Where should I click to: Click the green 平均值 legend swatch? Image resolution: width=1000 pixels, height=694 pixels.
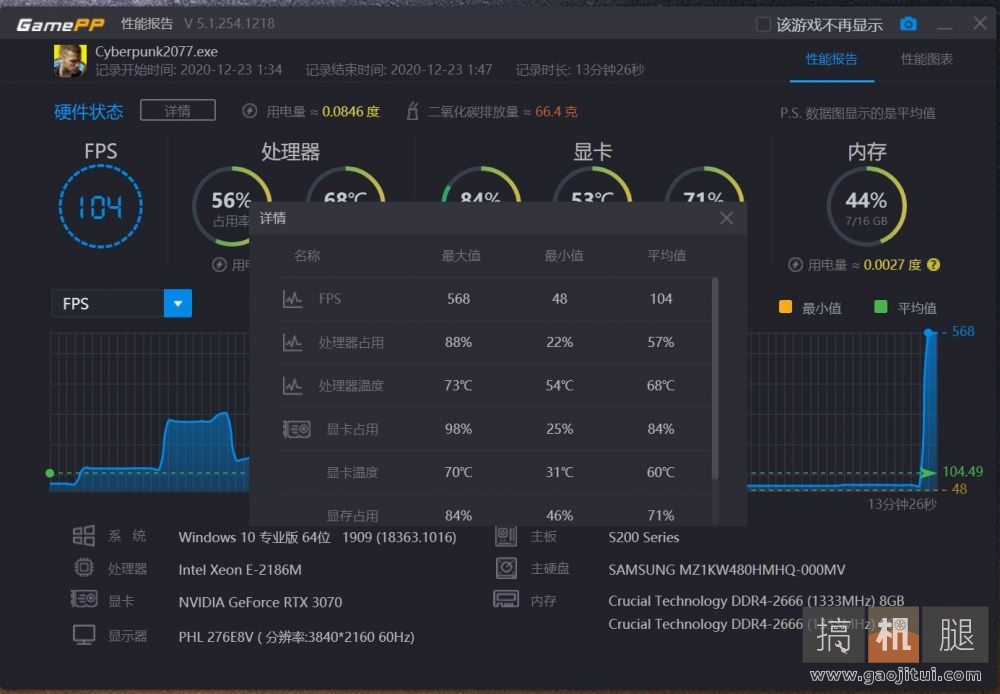tap(881, 307)
